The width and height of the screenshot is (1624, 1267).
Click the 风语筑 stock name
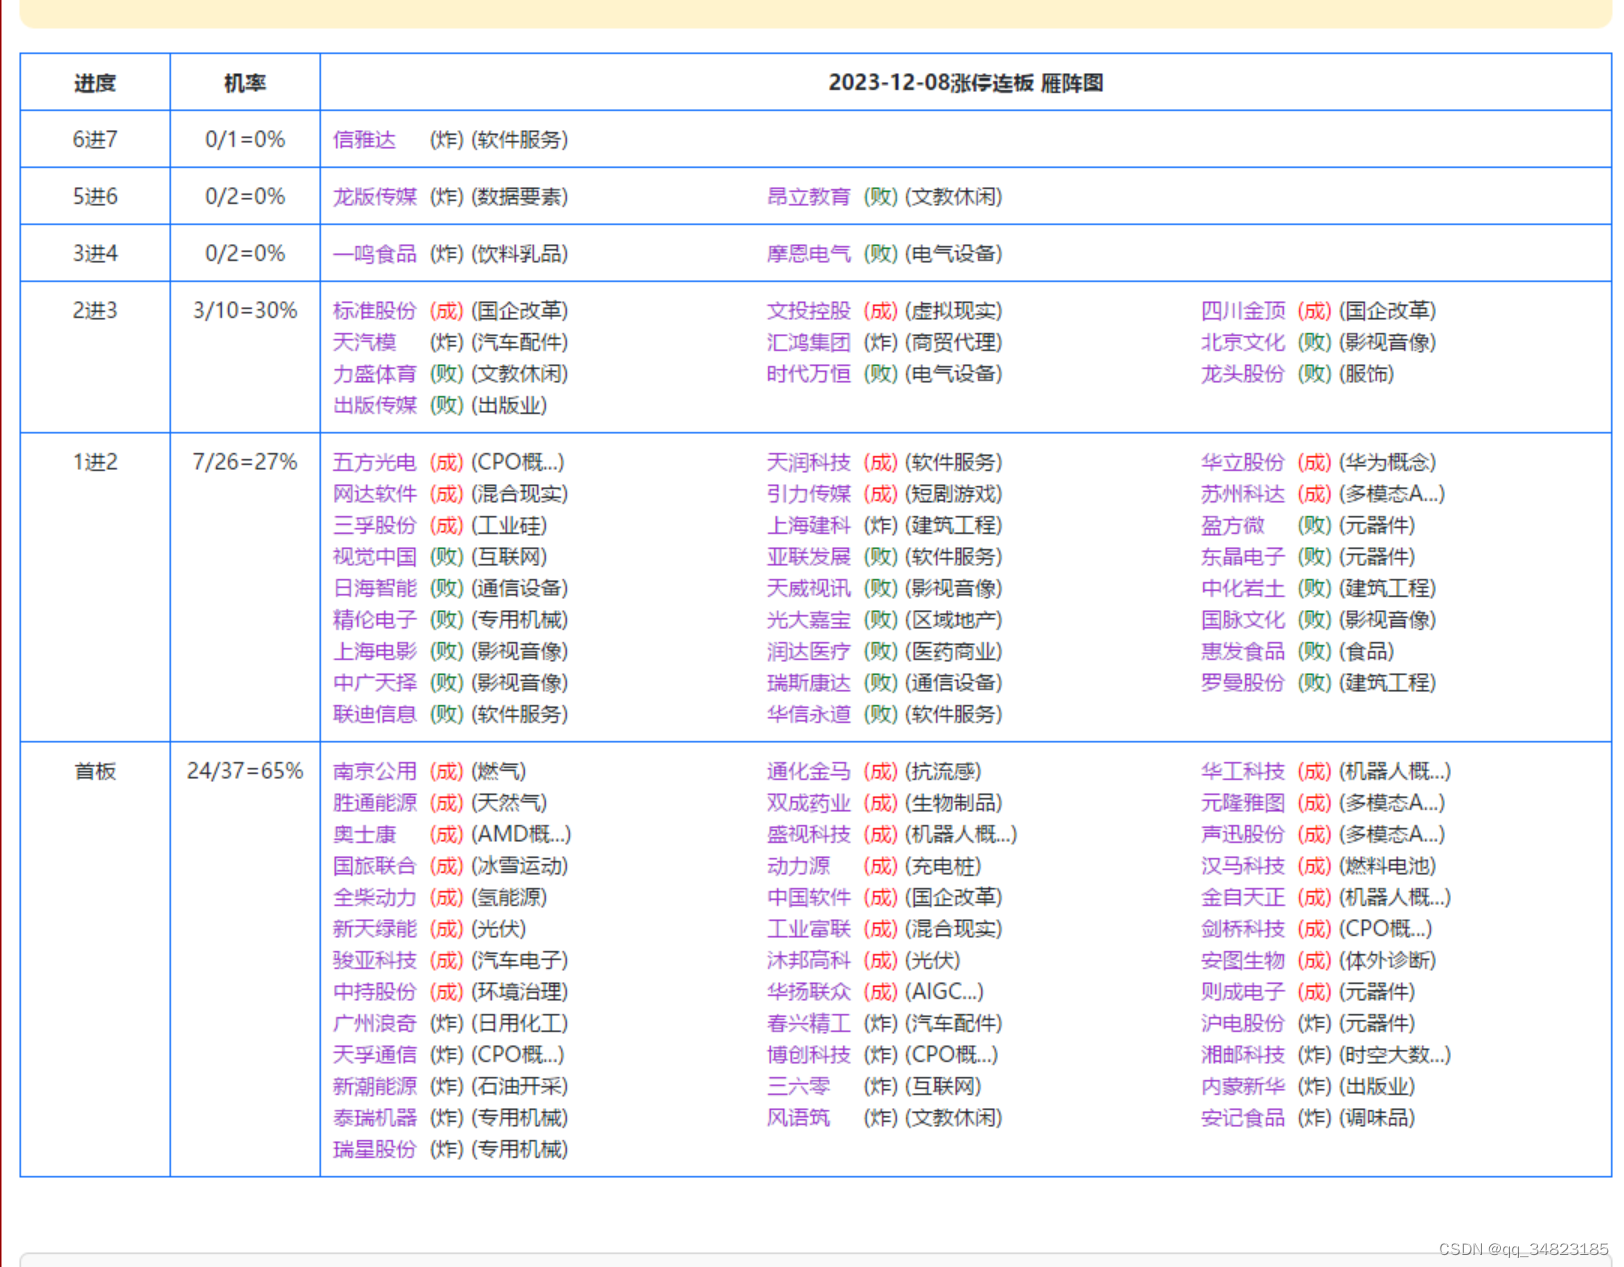[798, 1118]
